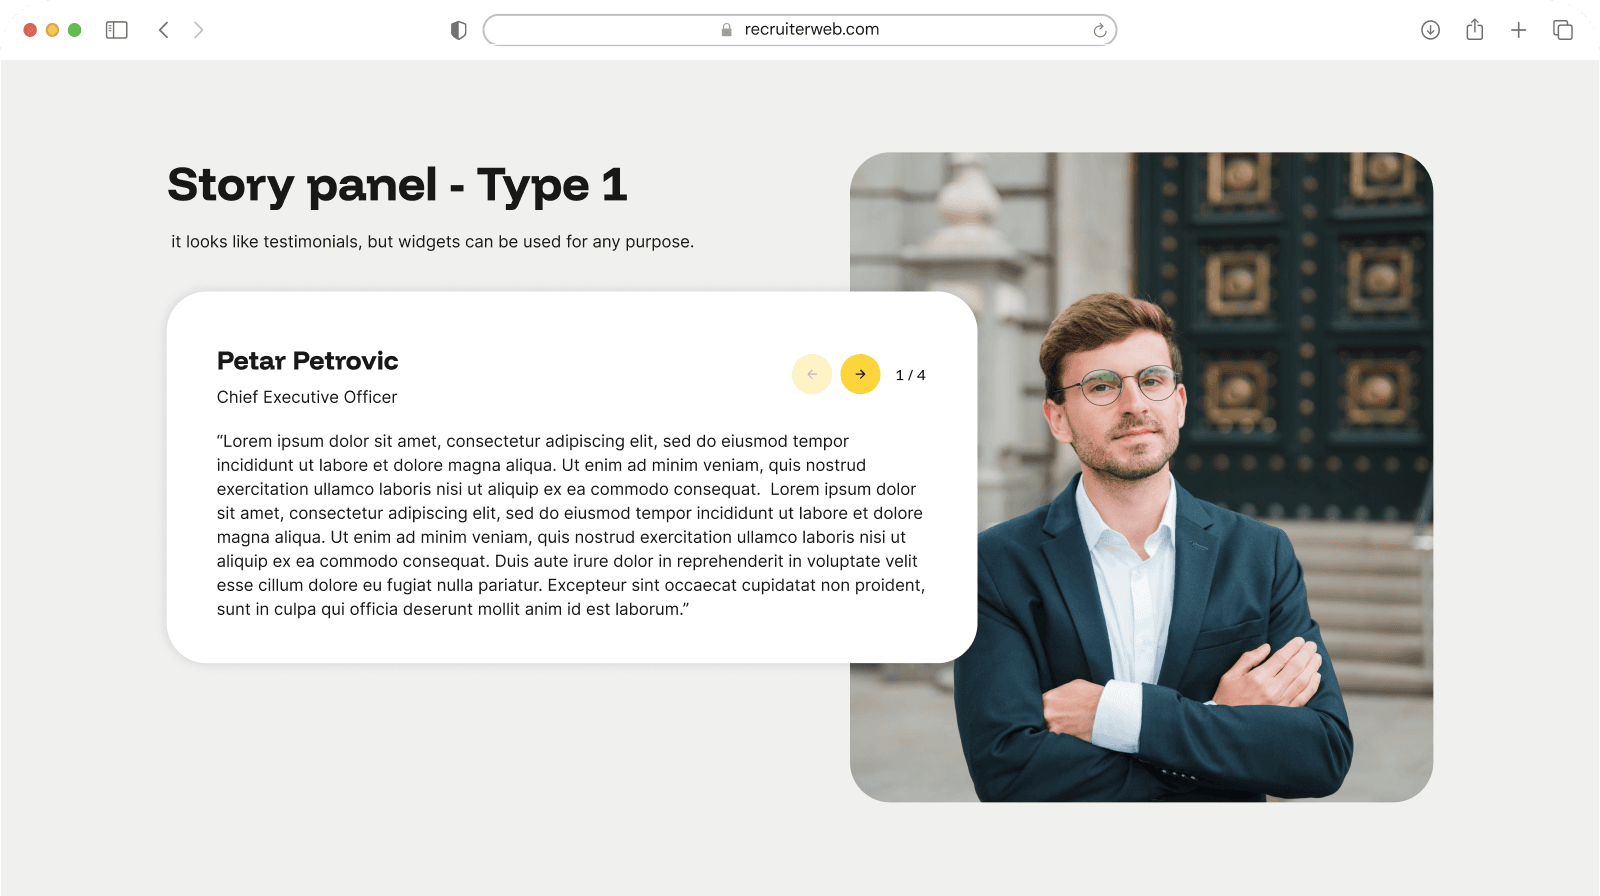Click the testimonials subtitle under the heading

(x=432, y=242)
